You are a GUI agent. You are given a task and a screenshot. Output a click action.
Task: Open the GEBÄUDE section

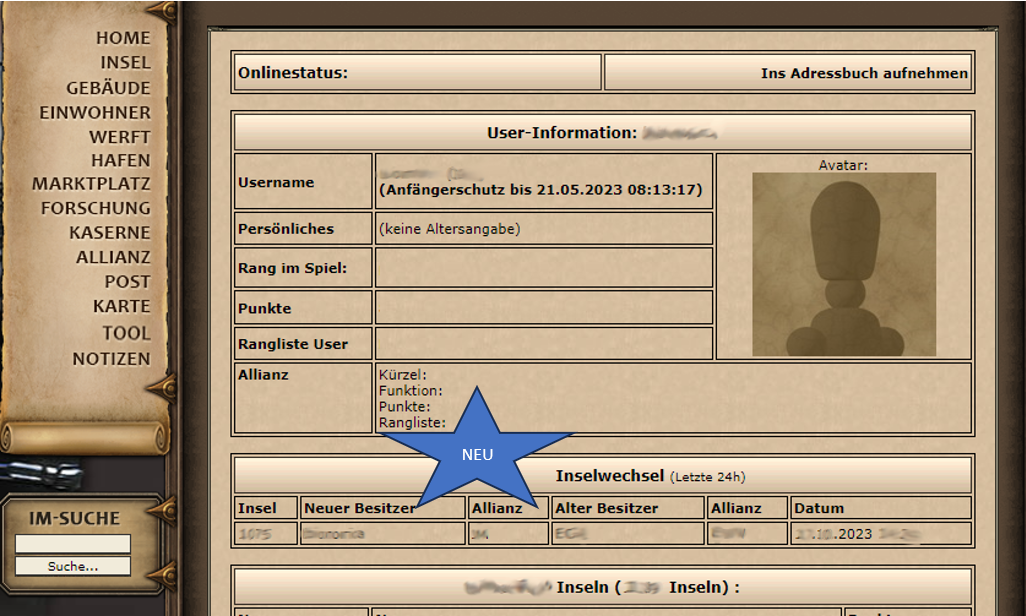point(108,88)
